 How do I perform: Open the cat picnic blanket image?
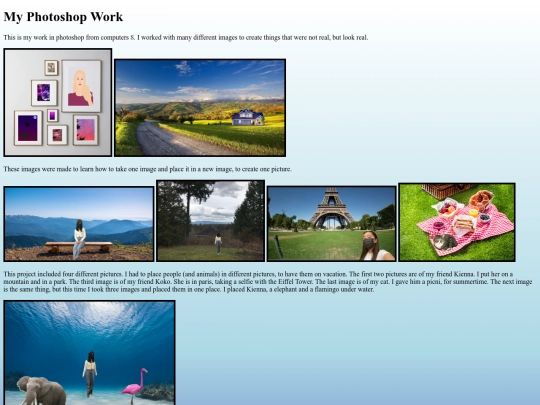tap(457, 222)
